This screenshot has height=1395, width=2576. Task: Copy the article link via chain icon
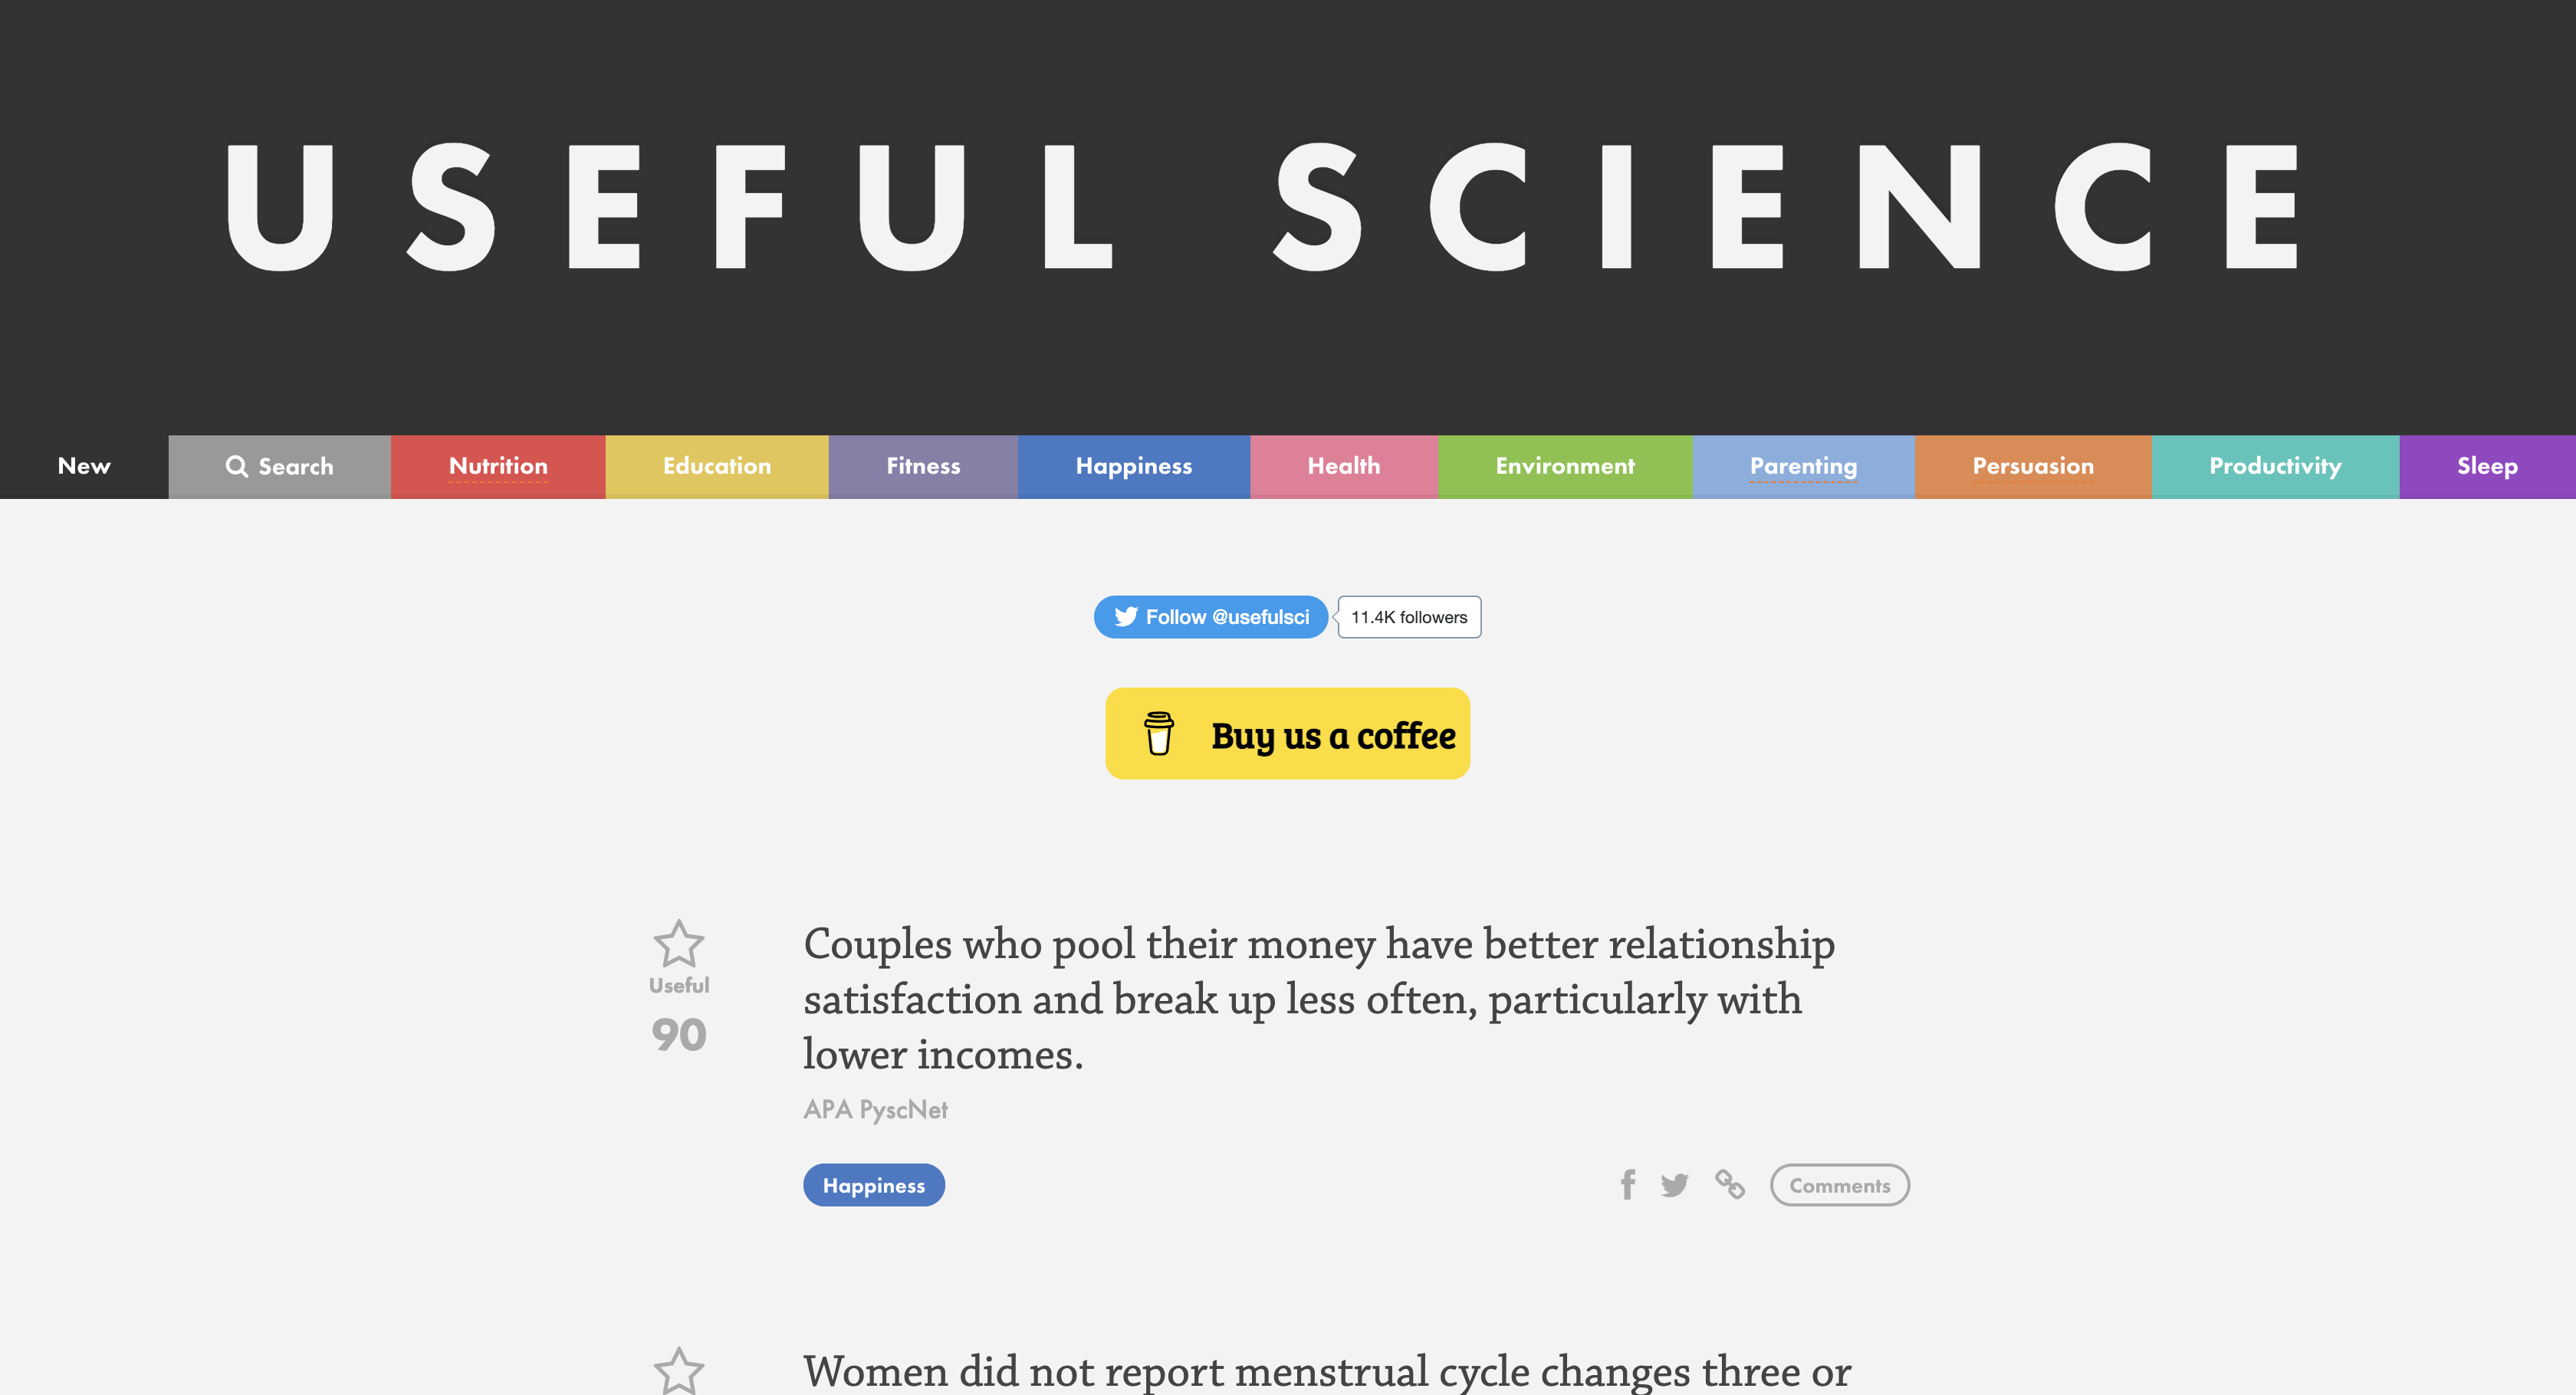[1729, 1184]
